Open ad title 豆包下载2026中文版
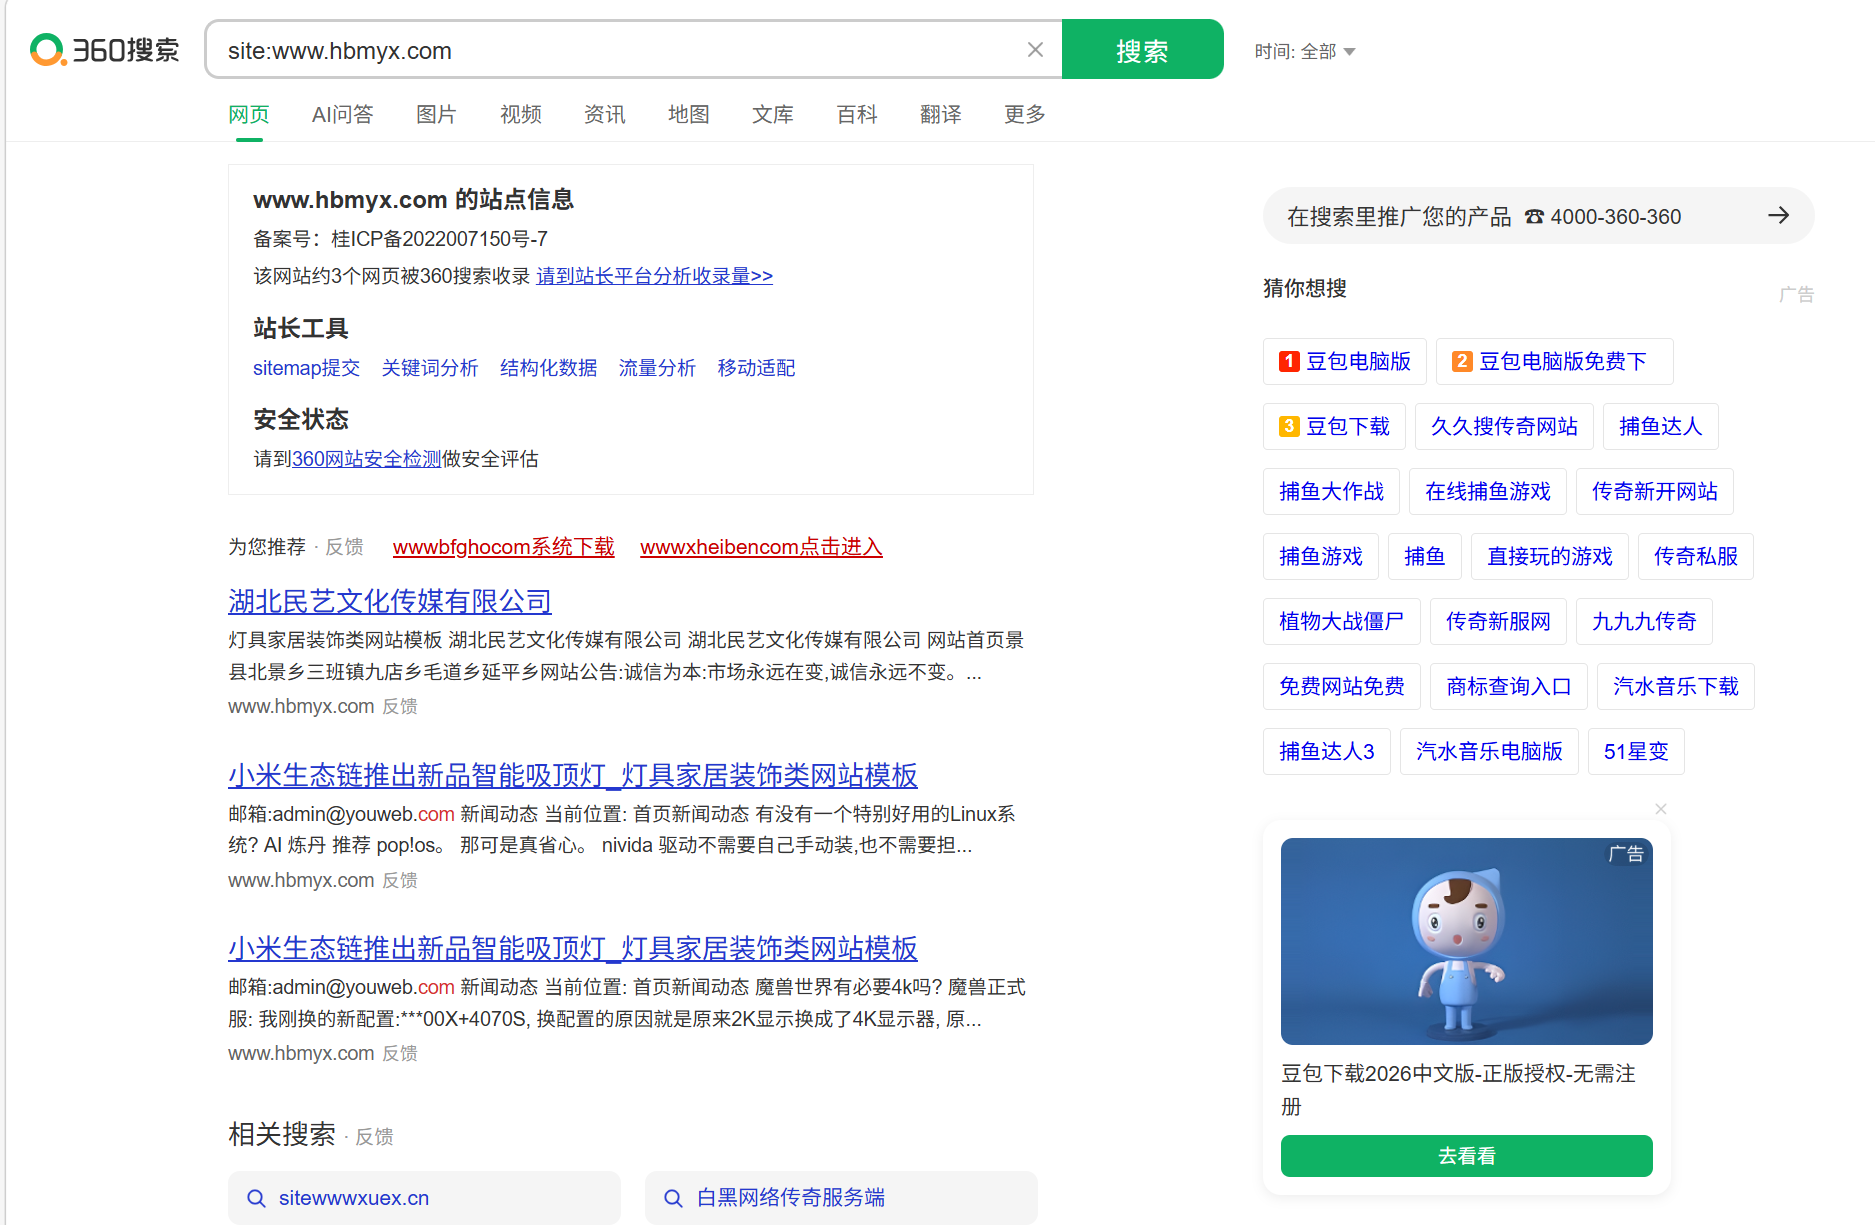This screenshot has width=1875, height=1225. click(1458, 1089)
